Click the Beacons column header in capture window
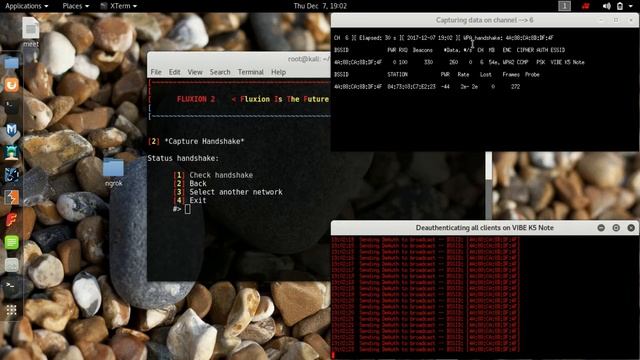Image resolution: width=640 pixels, height=360 pixels. [422, 50]
